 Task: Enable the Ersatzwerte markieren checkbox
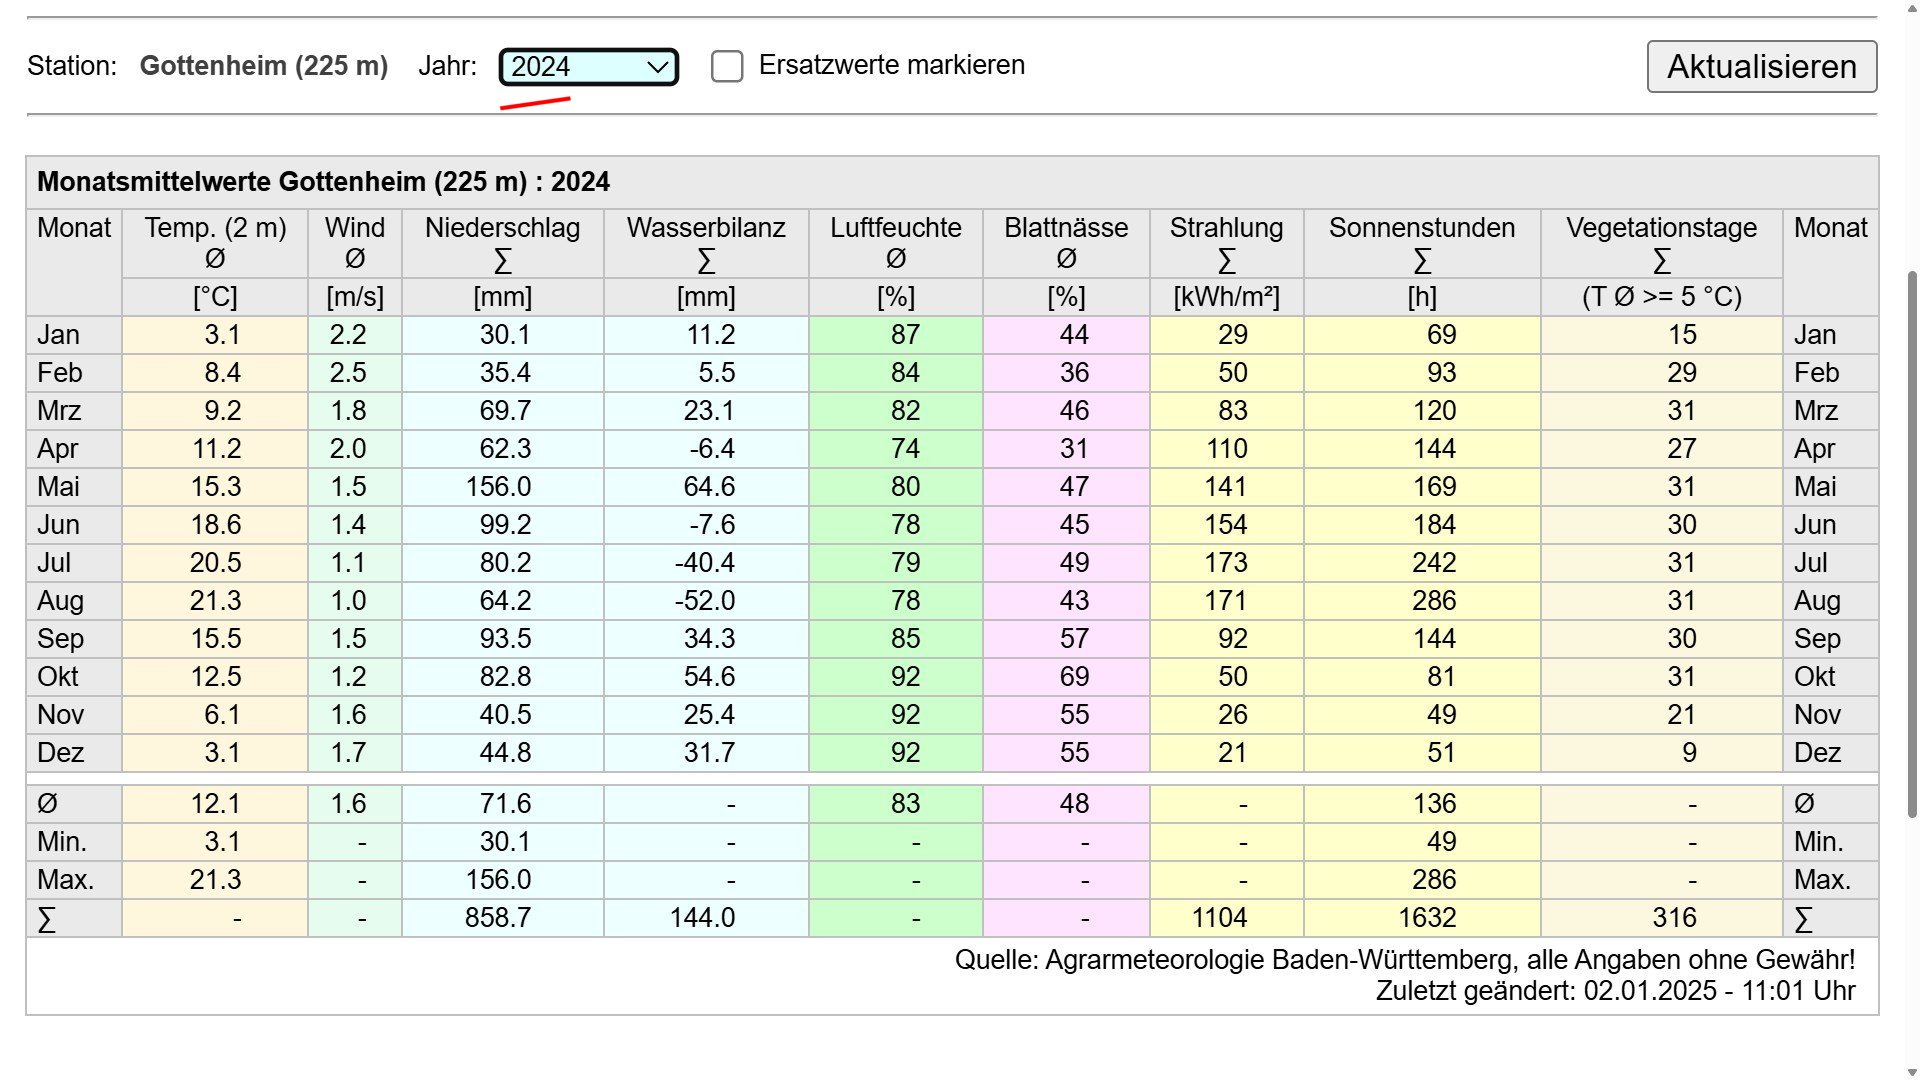[x=727, y=67]
